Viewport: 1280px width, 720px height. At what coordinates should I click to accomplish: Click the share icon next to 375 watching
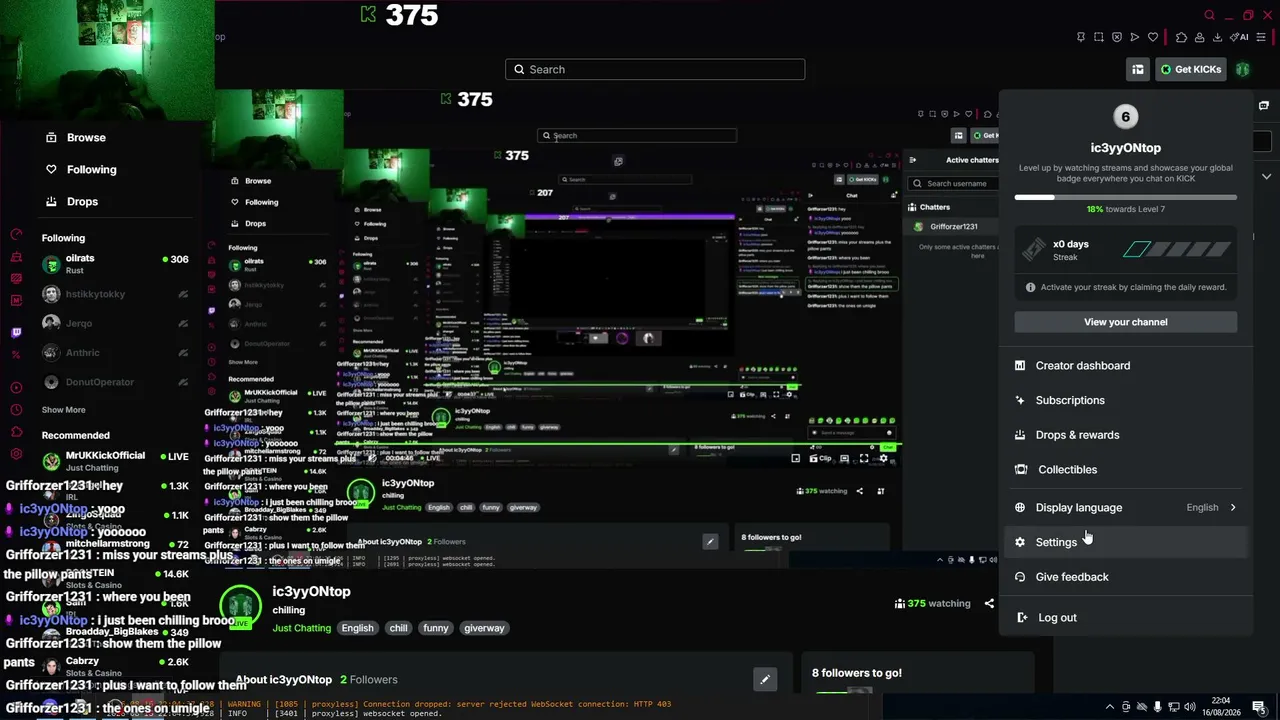click(x=989, y=603)
